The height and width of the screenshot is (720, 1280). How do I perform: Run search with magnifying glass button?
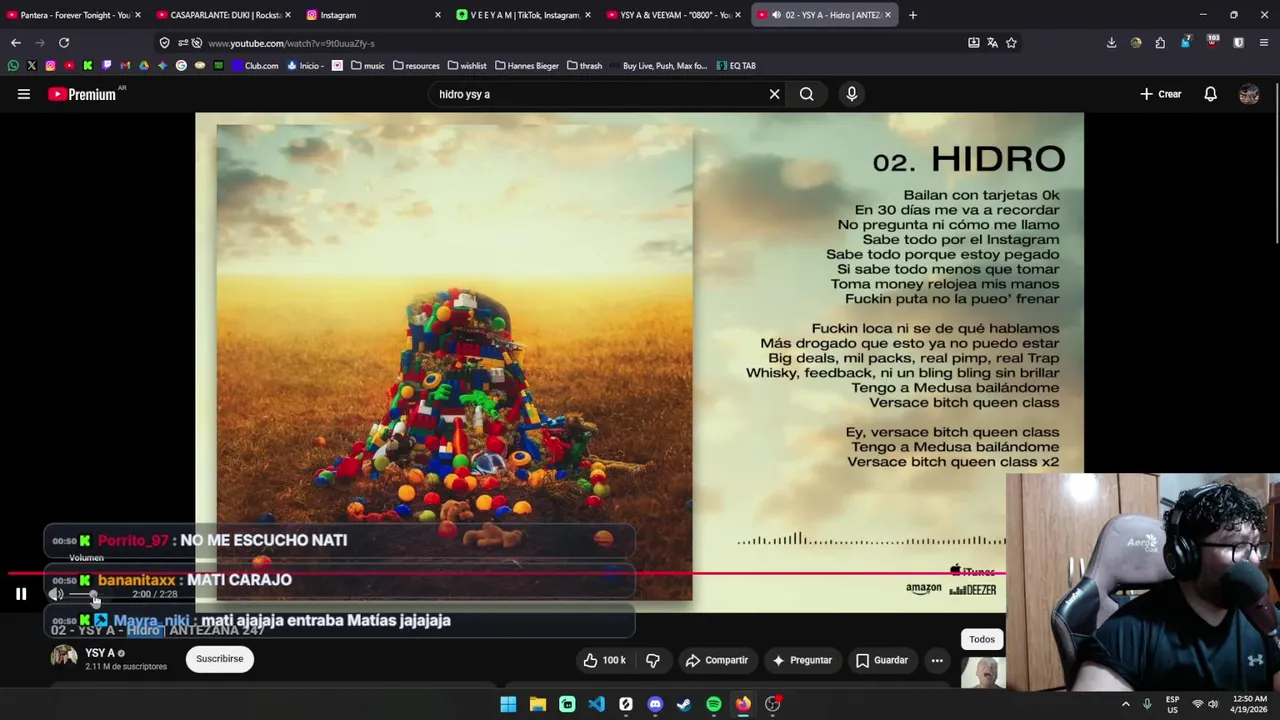coord(807,94)
